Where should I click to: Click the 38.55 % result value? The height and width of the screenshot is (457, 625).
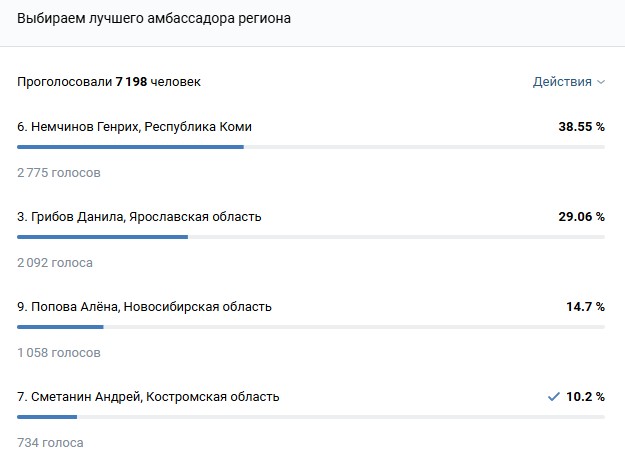pyautogui.click(x=581, y=127)
